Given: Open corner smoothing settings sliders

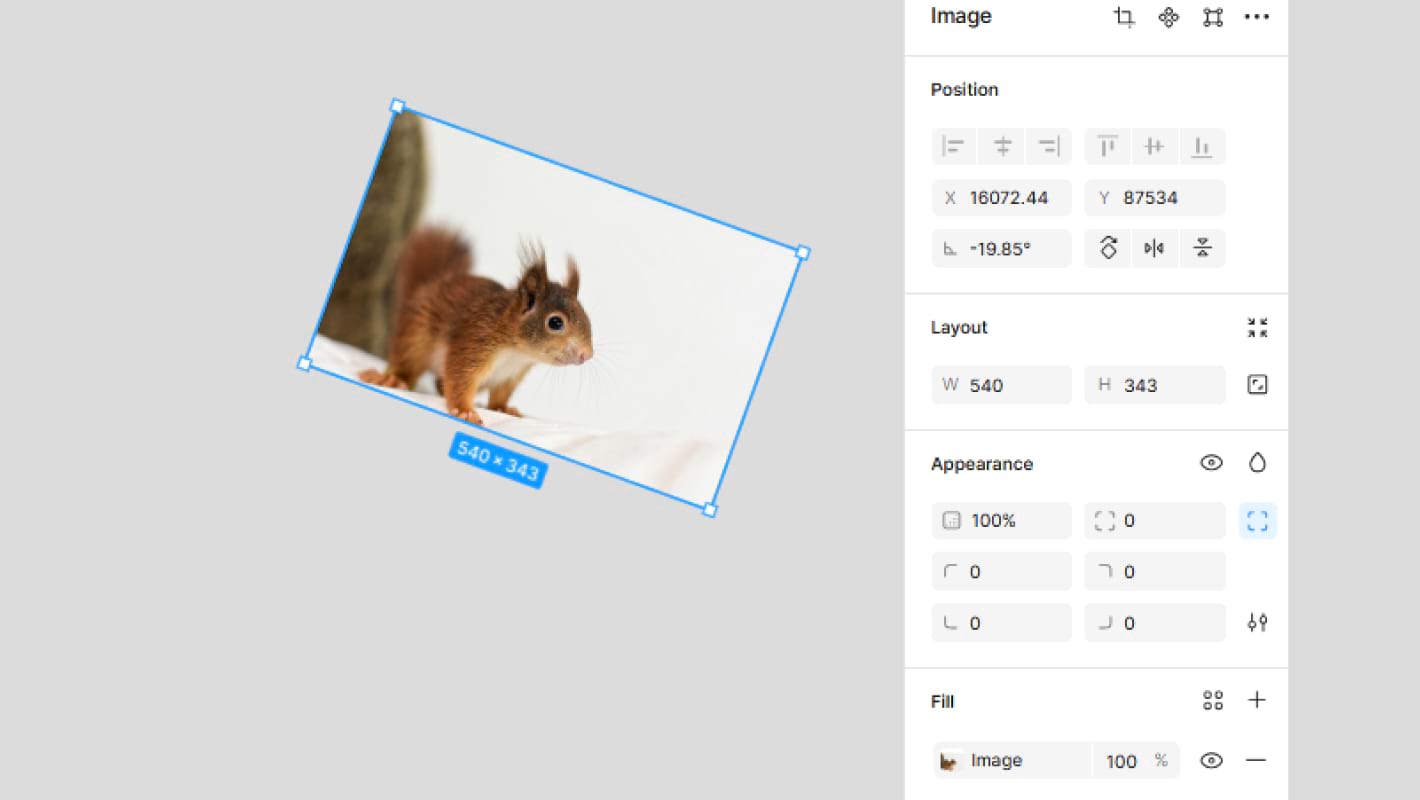Looking at the screenshot, I should [1257, 623].
